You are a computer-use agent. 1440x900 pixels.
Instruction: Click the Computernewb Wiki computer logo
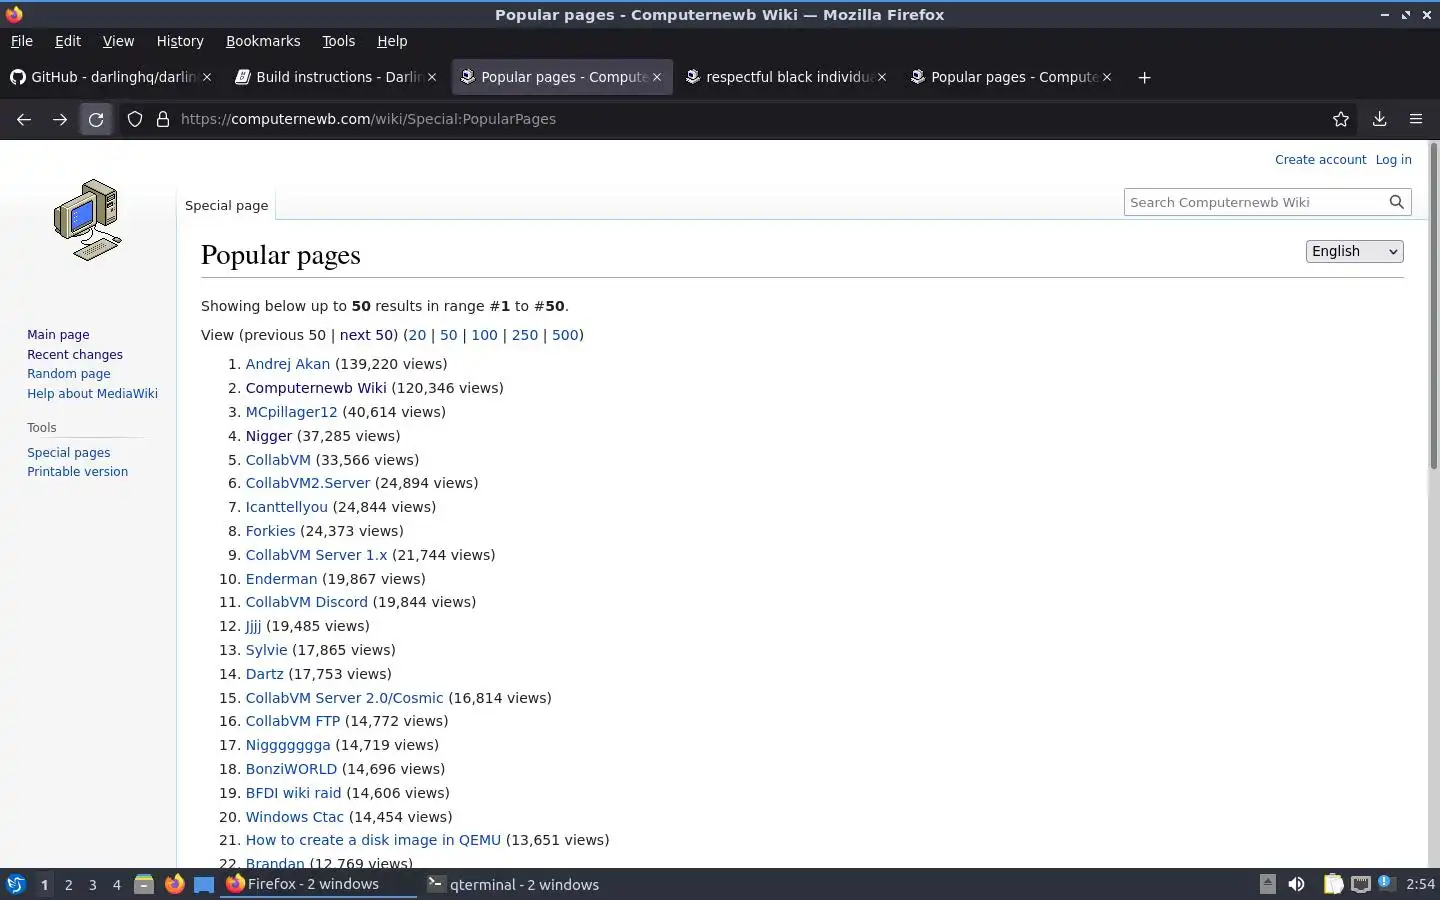pos(88,220)
